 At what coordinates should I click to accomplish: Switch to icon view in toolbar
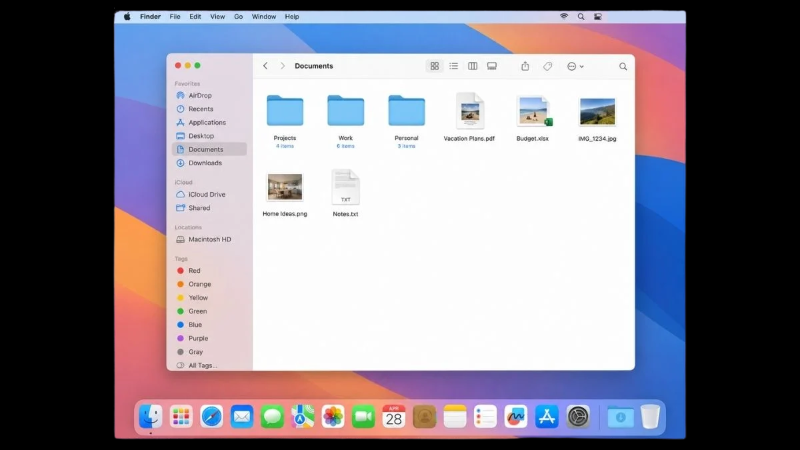[434, 66]
